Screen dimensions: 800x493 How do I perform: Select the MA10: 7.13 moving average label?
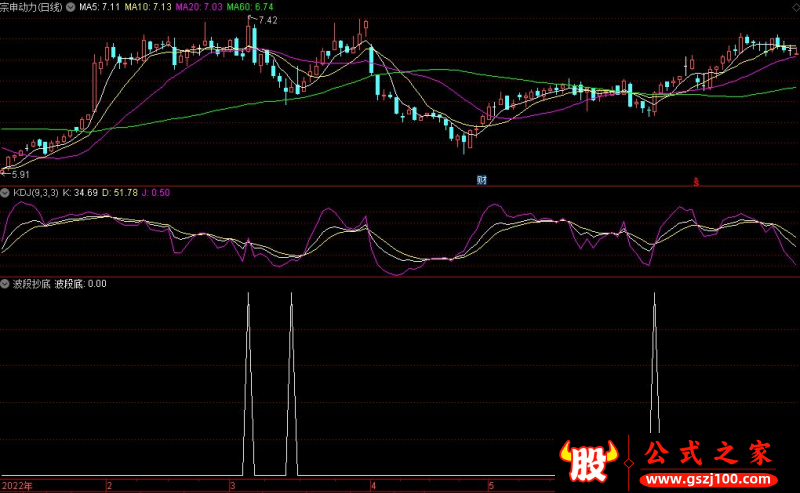[147, 7]
